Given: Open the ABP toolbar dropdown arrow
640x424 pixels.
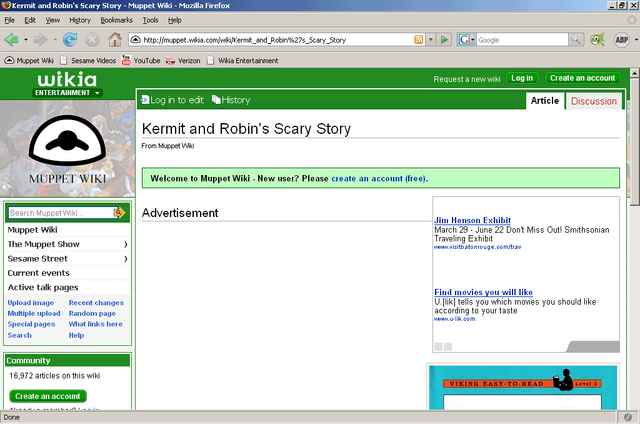Looking at the screenshot, I should point(636,40).
